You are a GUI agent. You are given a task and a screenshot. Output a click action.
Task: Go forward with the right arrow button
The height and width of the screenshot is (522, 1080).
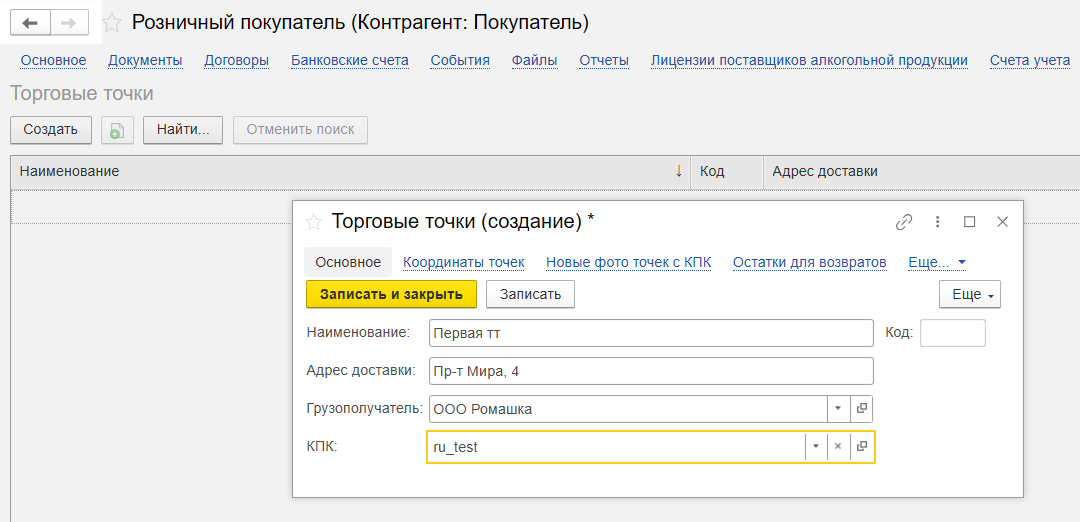point(69,23)
